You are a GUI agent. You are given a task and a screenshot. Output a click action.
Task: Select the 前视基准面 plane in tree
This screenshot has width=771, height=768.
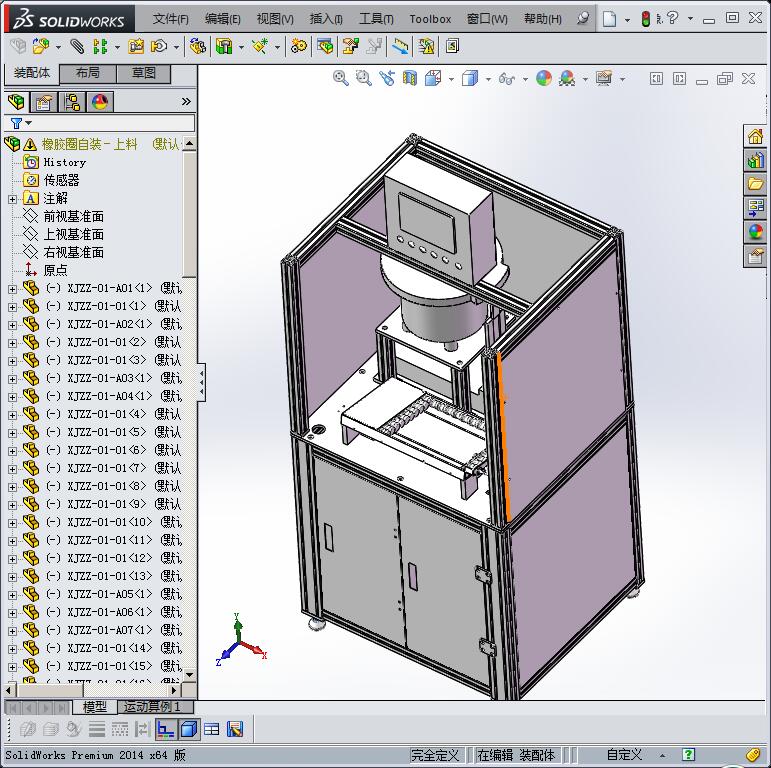point(74,216)
